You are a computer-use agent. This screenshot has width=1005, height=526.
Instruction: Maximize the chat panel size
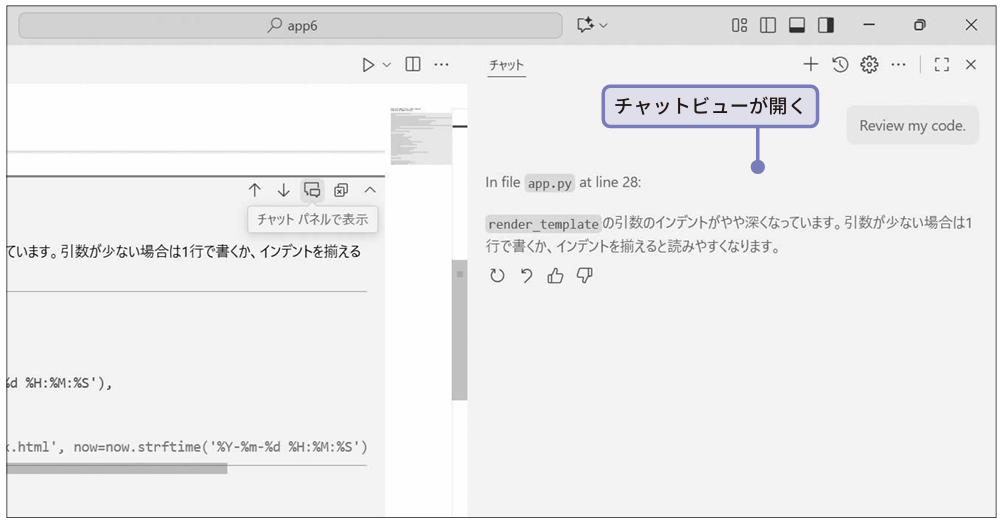click(942, 64)
